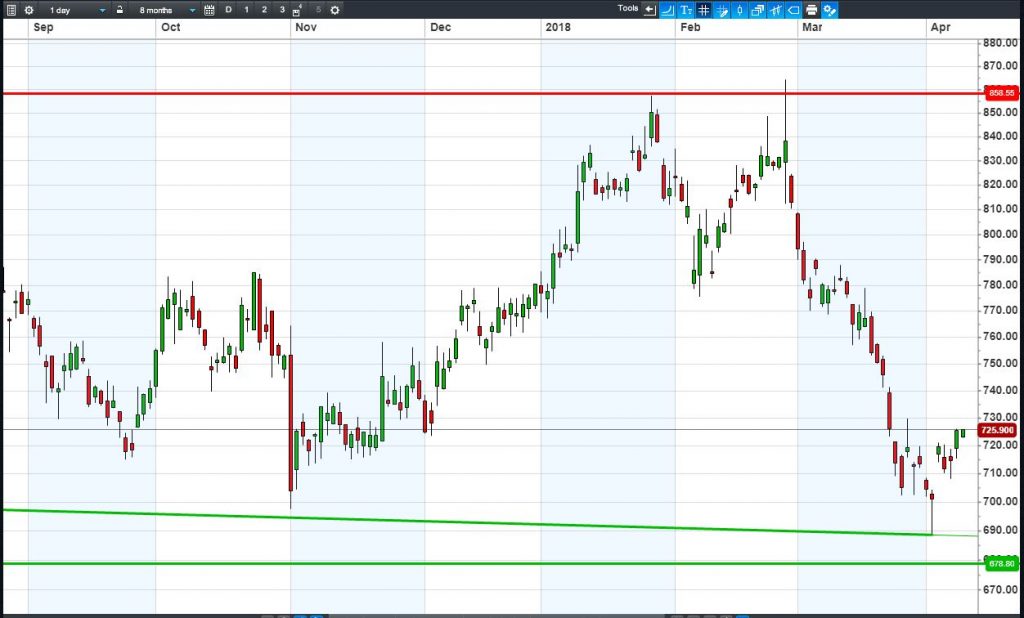Click the 670.00 price axis value
Viewport: 1024px width, 618px height.
pyautogui.click(x=1002, y=589)
